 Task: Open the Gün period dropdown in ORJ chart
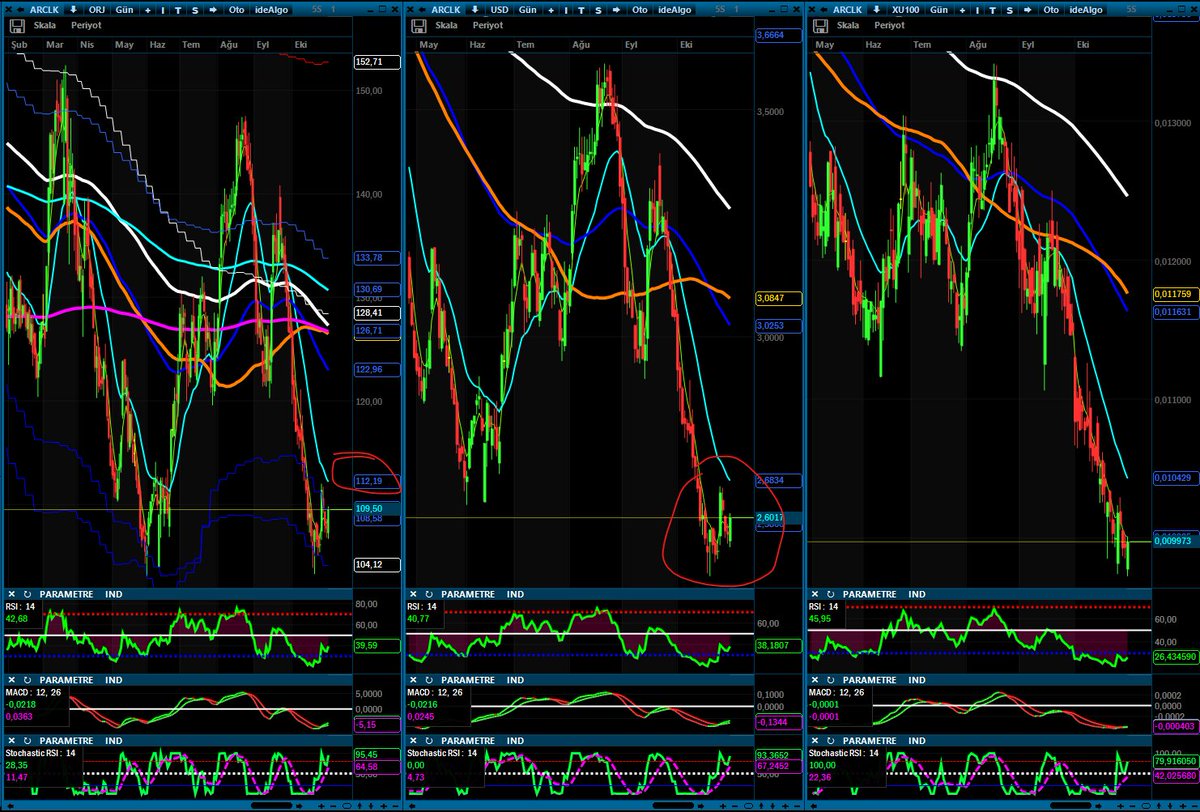click(x=124, y=10)
